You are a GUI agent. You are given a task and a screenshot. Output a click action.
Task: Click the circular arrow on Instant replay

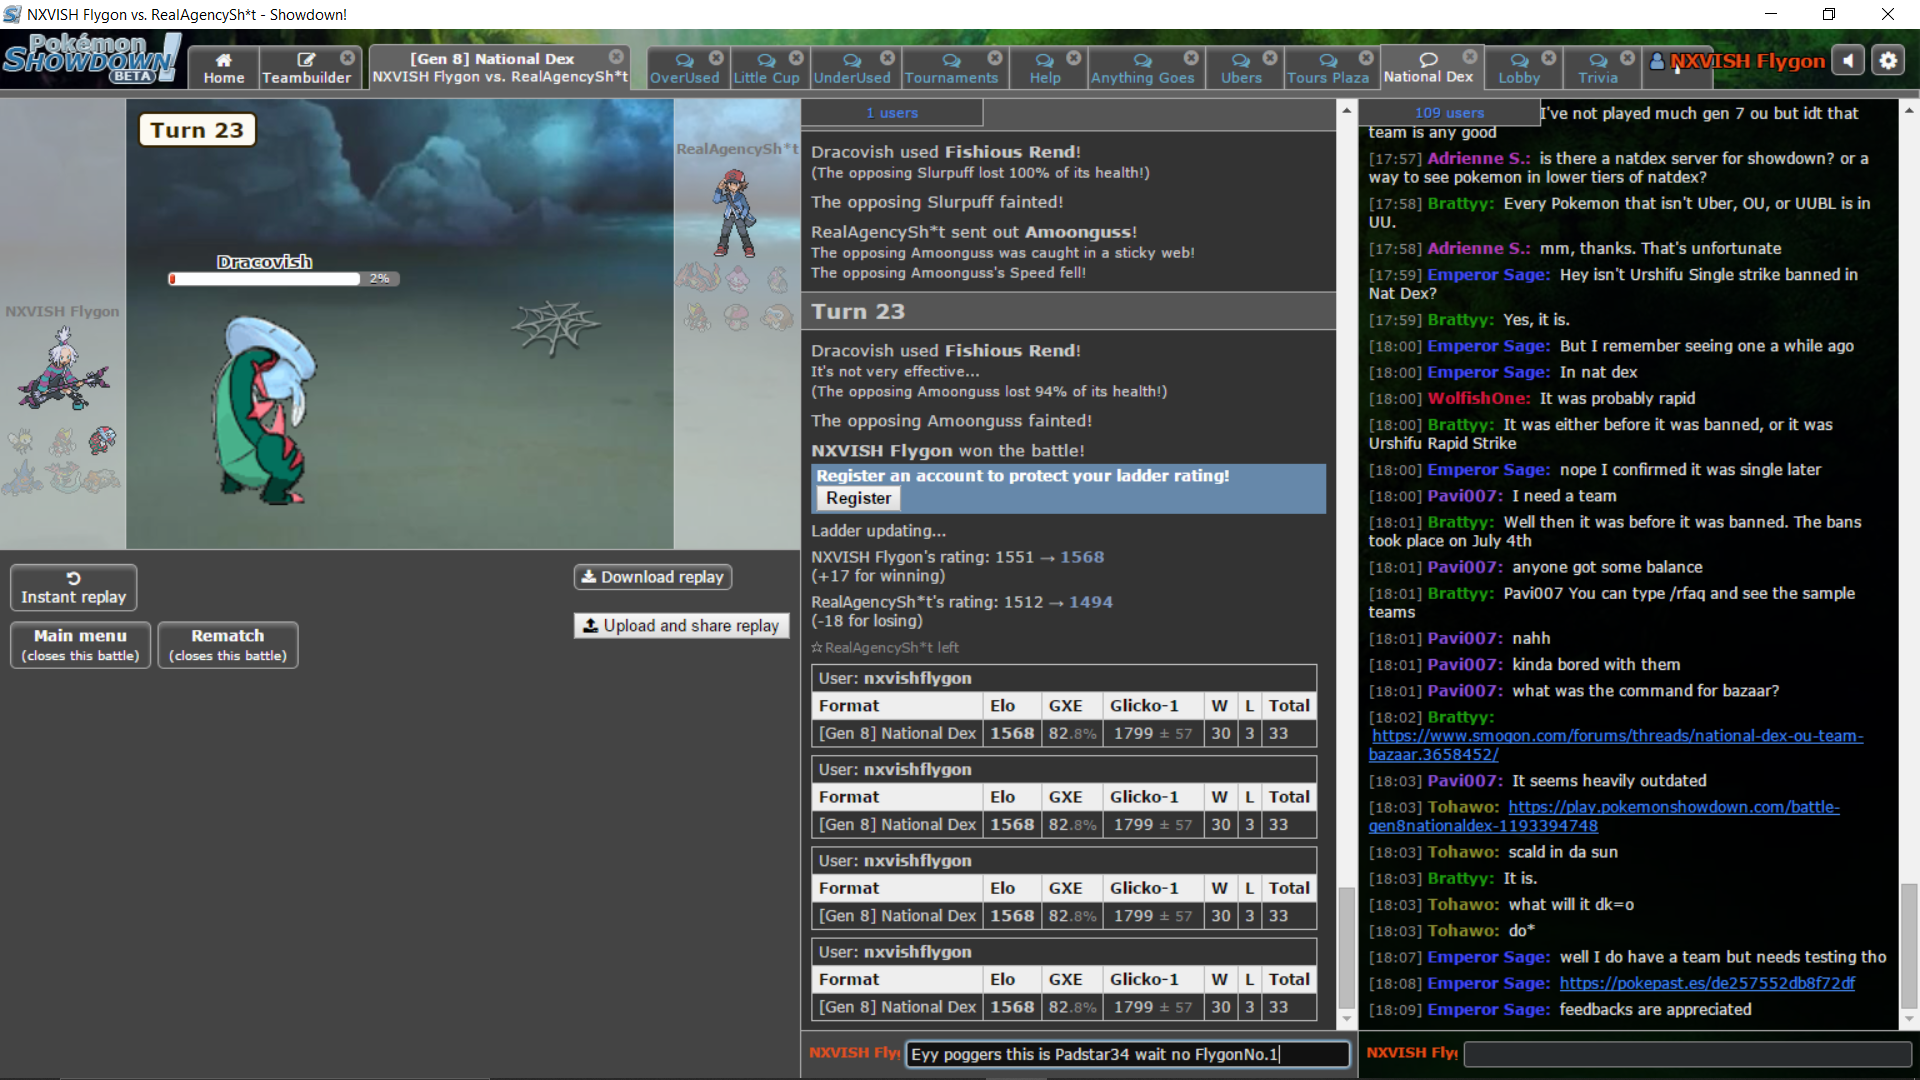(72, 578)
